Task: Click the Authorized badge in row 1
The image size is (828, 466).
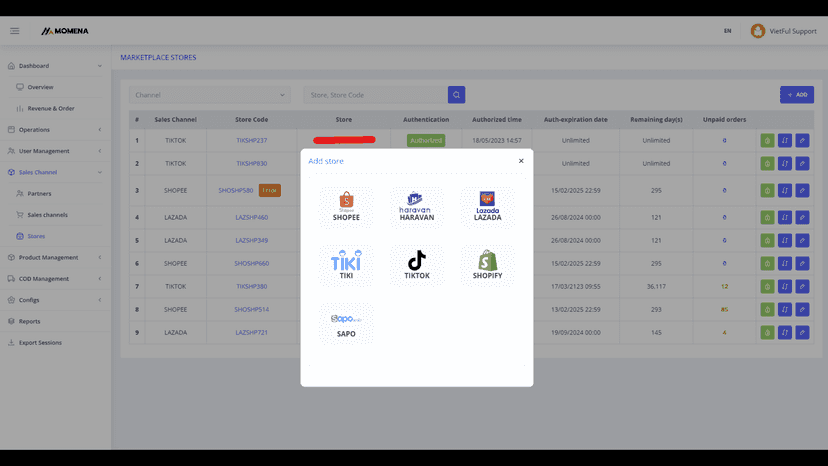Action: click(x=426, y=141)
